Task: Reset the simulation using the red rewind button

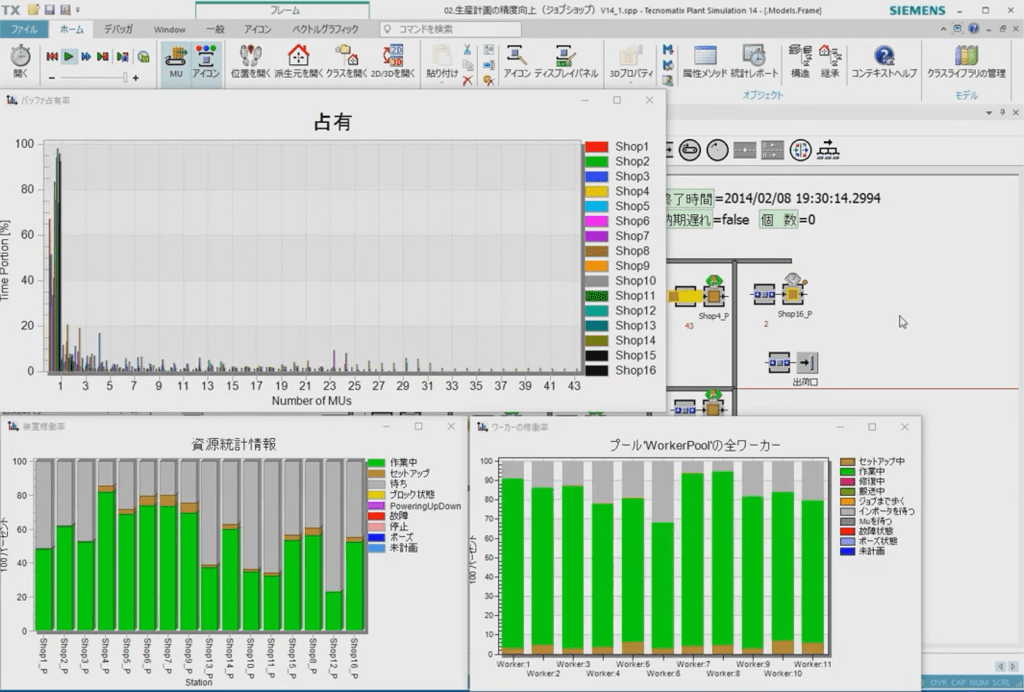Action: 52,57
